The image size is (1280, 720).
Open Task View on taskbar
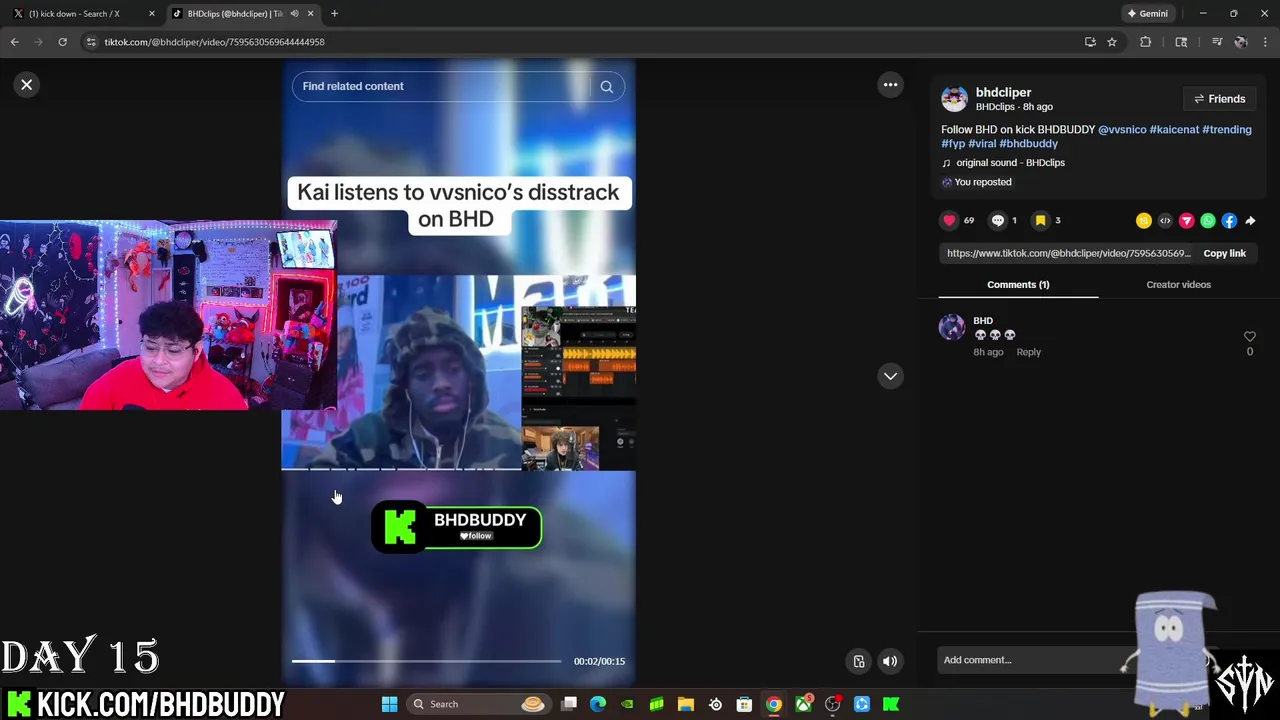click(x=569, y=705)
